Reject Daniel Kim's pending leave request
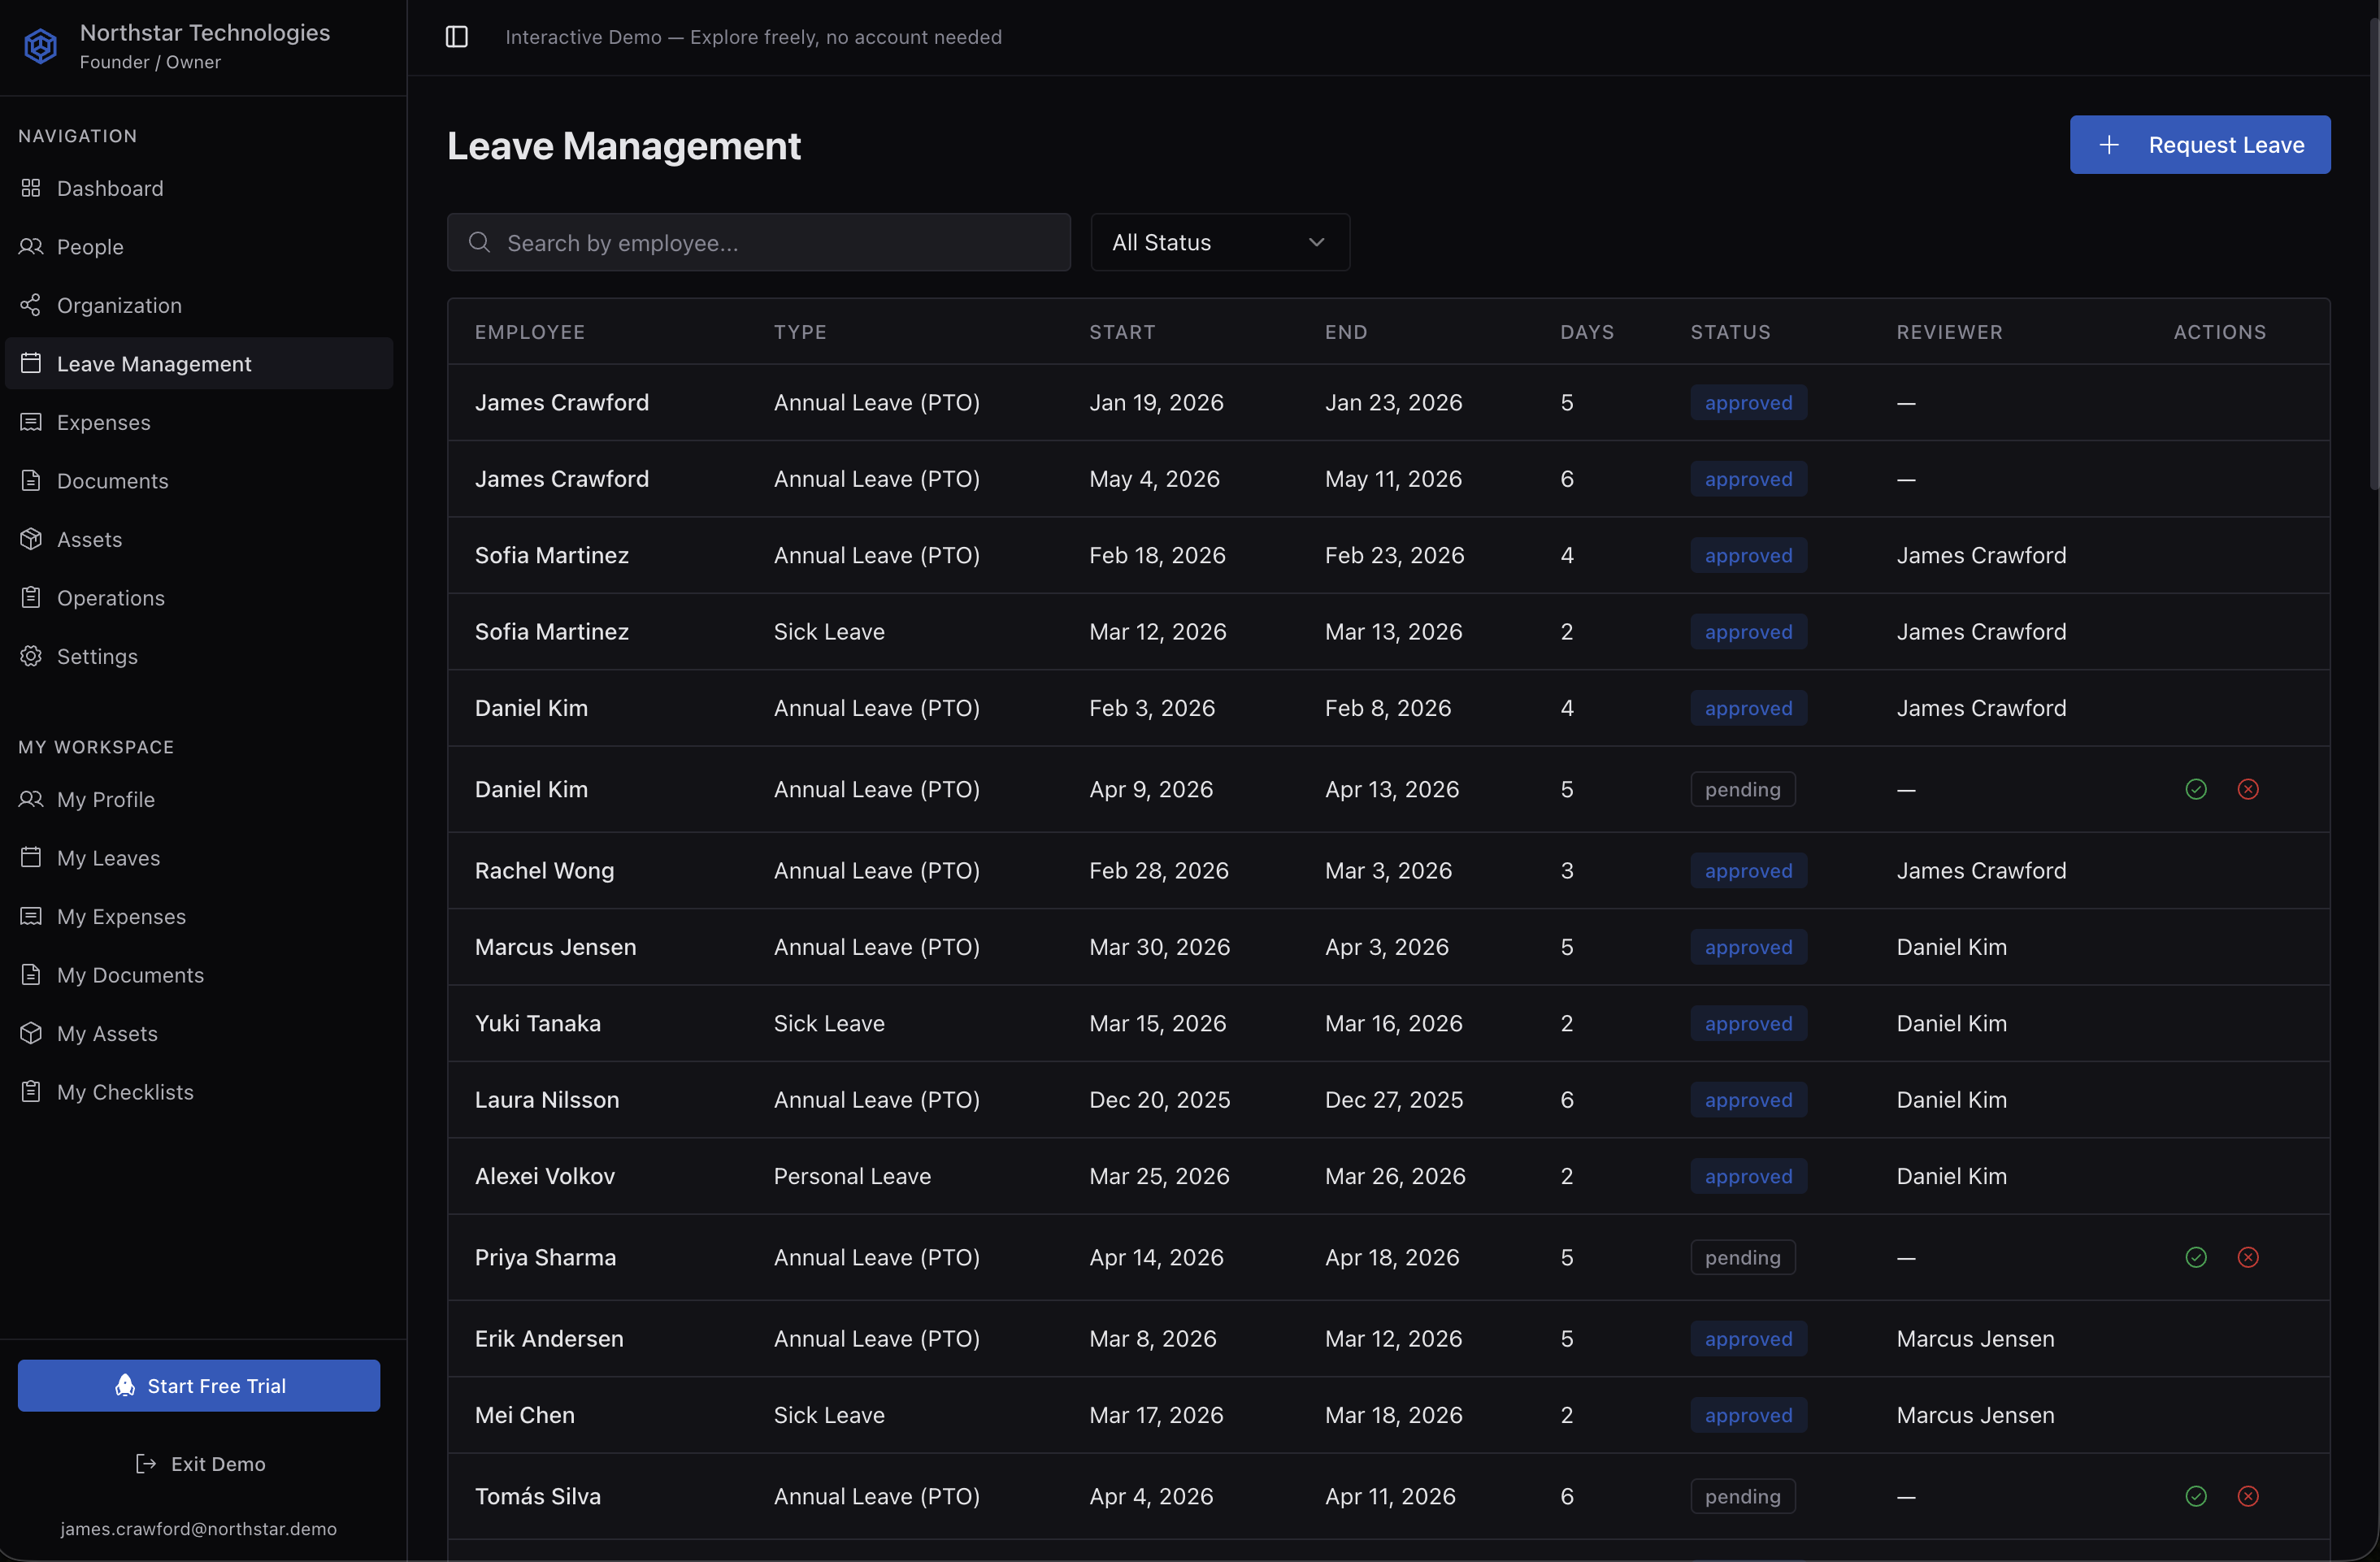 pos(2247,789)
